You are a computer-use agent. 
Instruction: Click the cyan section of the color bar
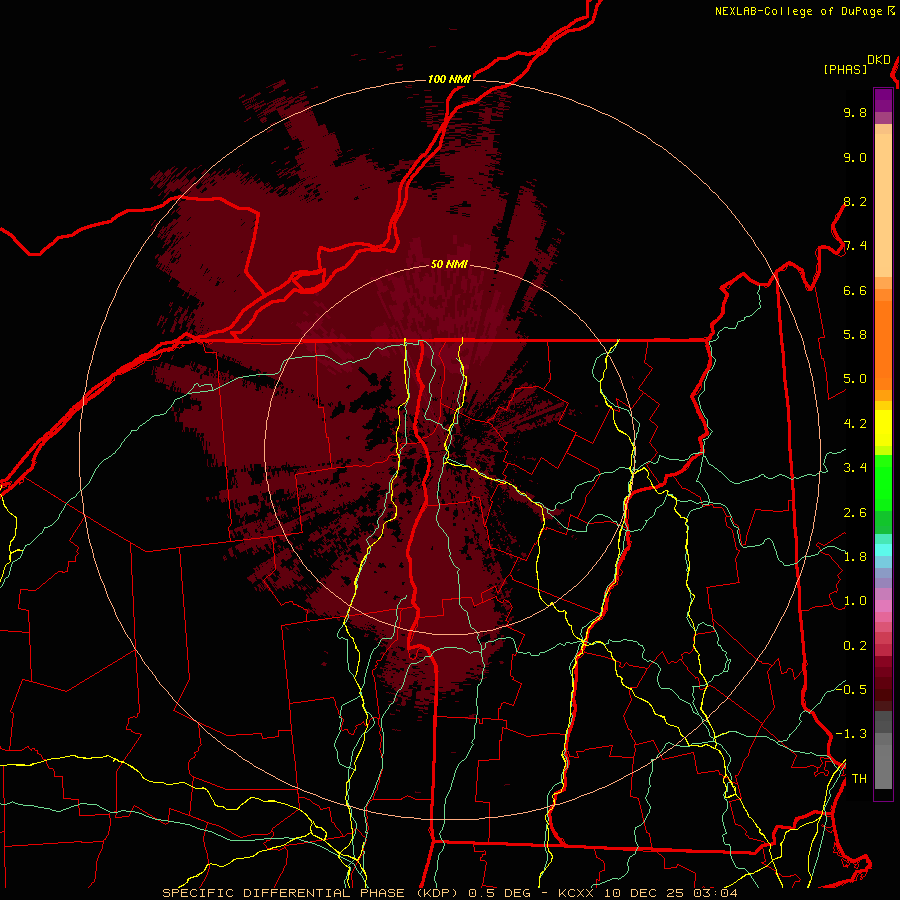[x=883, y=550]
